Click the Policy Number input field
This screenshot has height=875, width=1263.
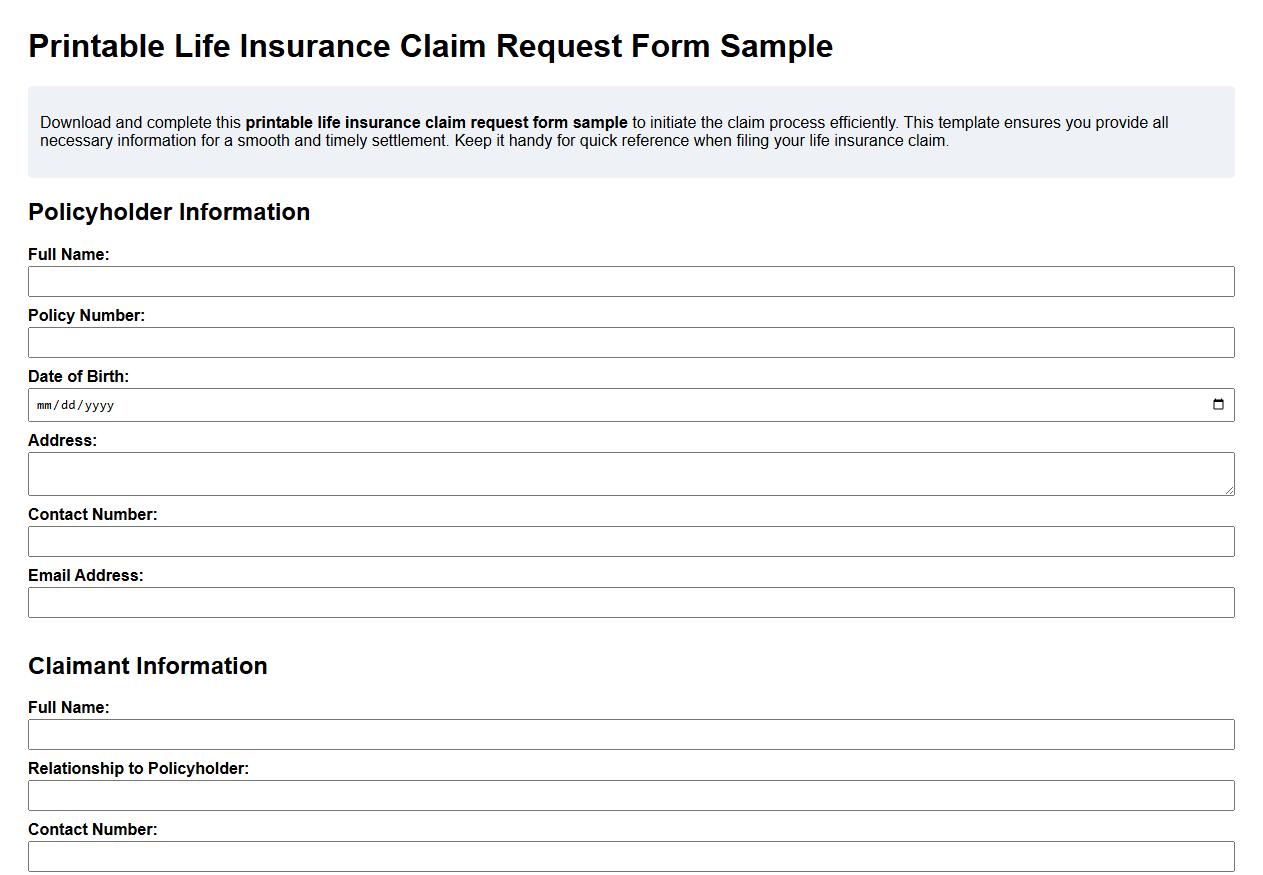[x=630, y=342]
